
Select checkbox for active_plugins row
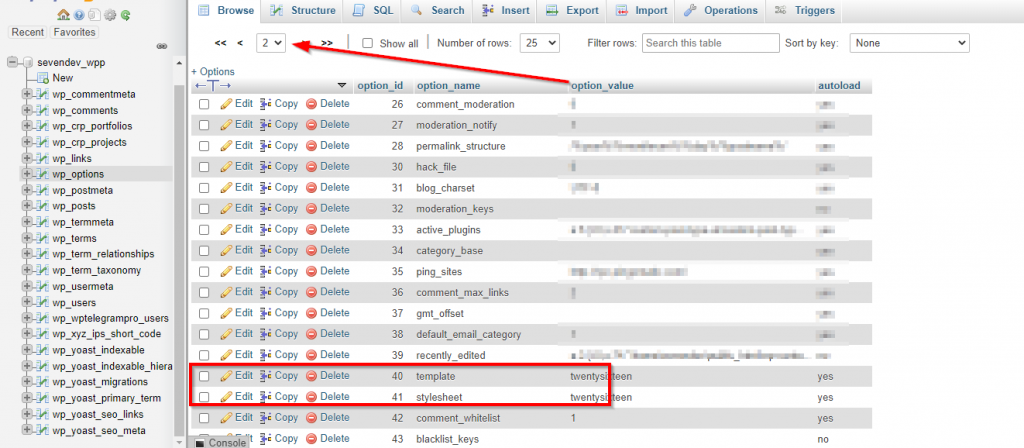(x=204, y=229)
